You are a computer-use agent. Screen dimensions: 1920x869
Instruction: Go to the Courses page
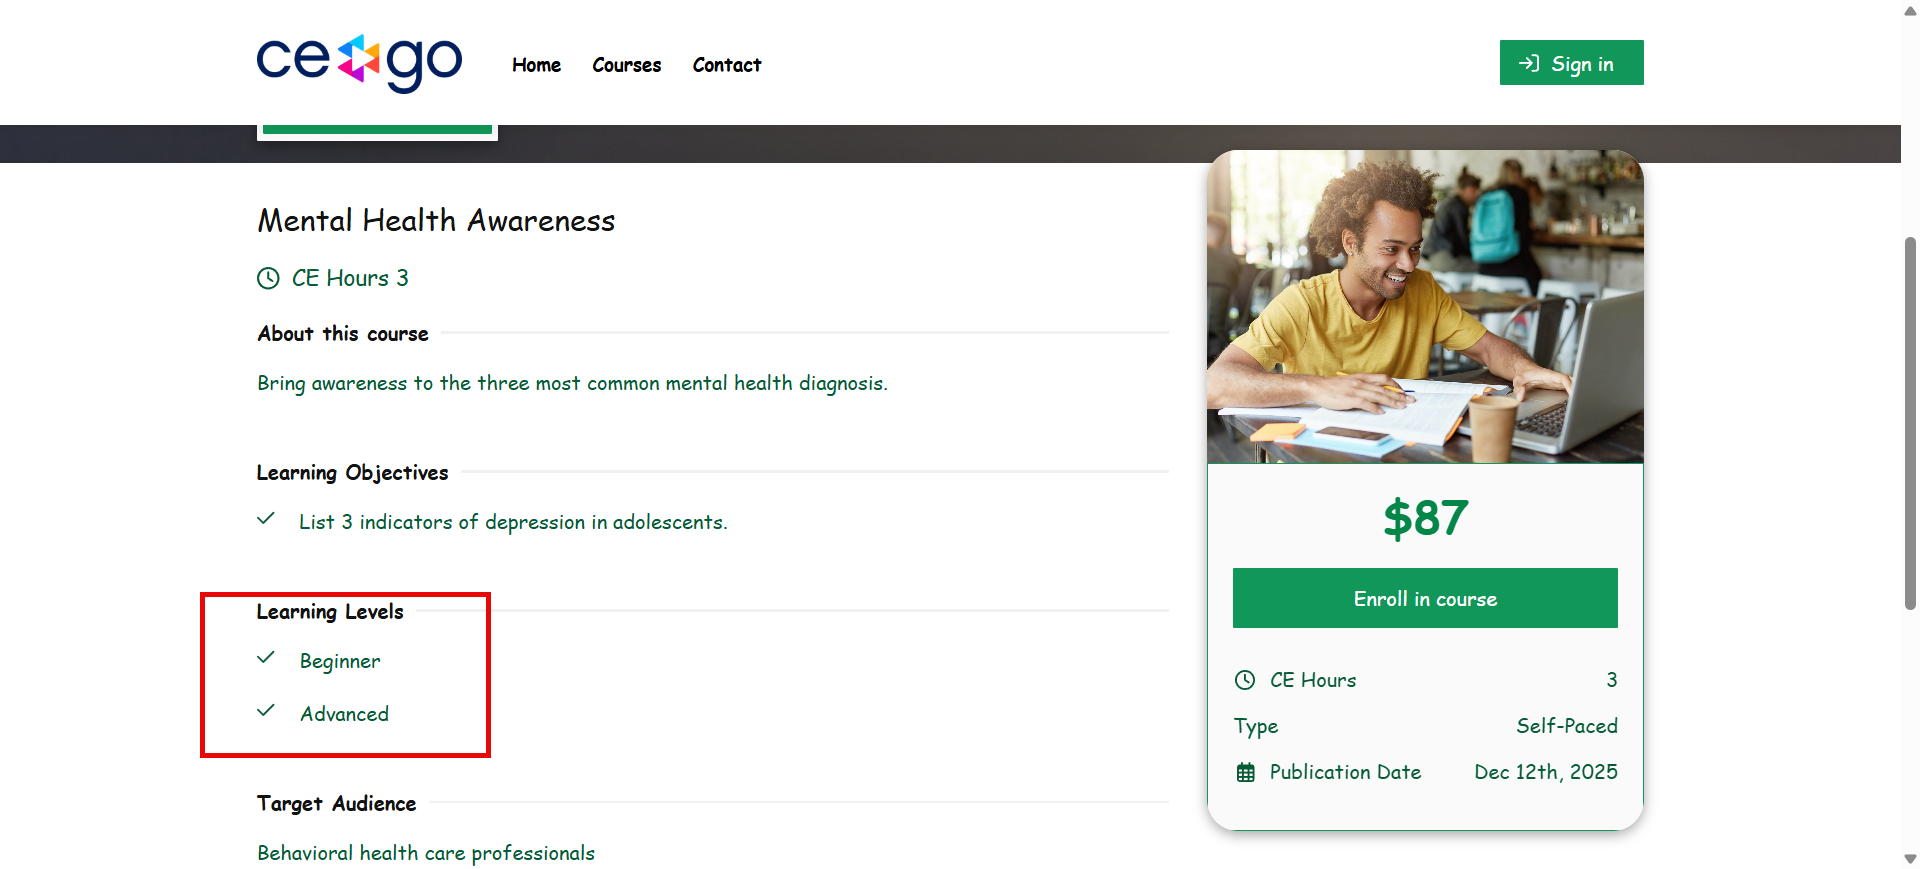627,65
